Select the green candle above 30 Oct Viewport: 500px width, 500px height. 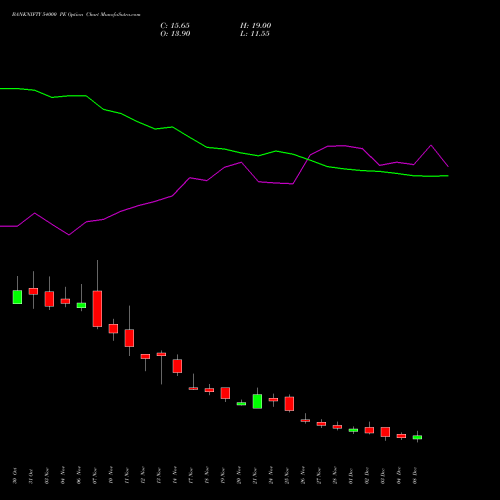click(17, 297)
